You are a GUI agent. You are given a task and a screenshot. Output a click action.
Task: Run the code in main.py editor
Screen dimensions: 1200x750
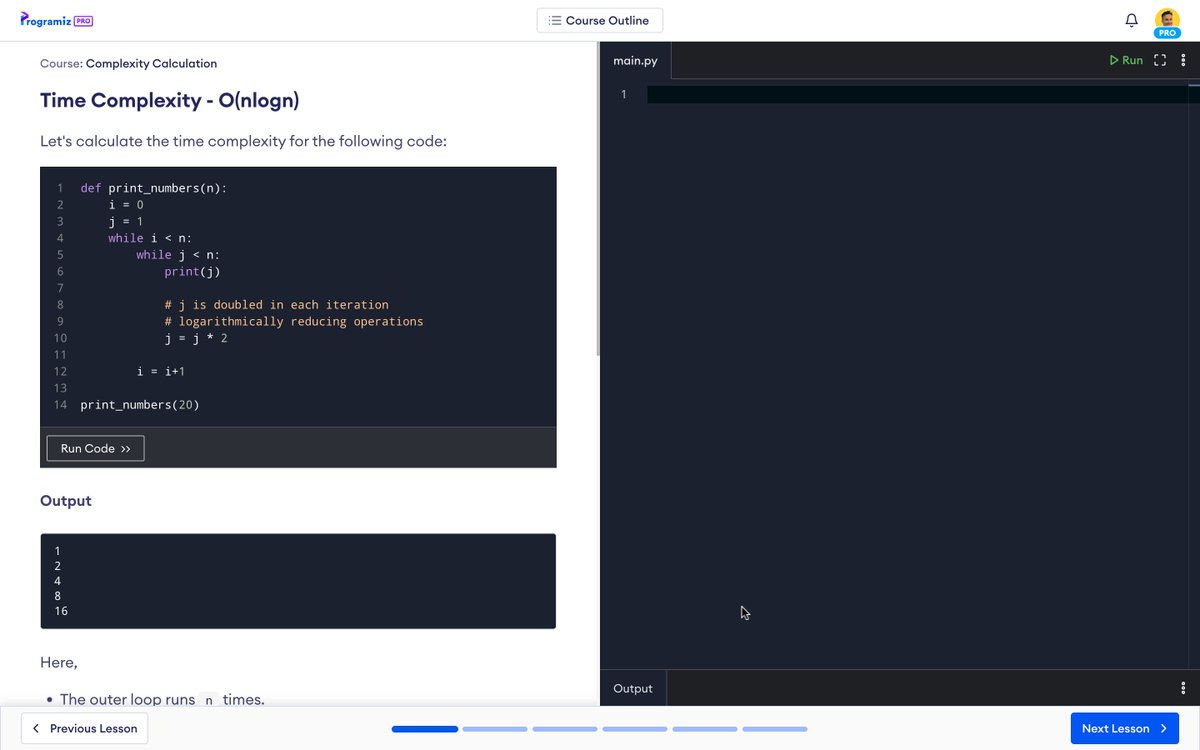coord(1126,60)
